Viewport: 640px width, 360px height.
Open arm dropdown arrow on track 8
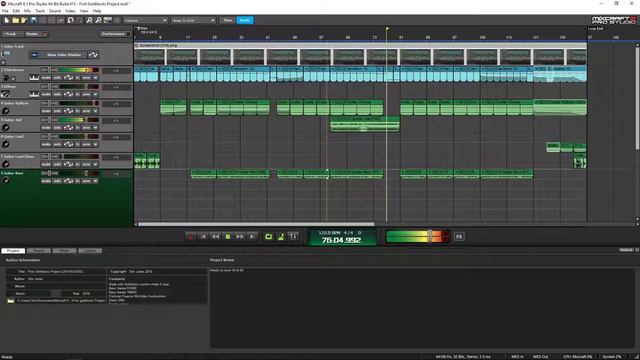[96, 181]
